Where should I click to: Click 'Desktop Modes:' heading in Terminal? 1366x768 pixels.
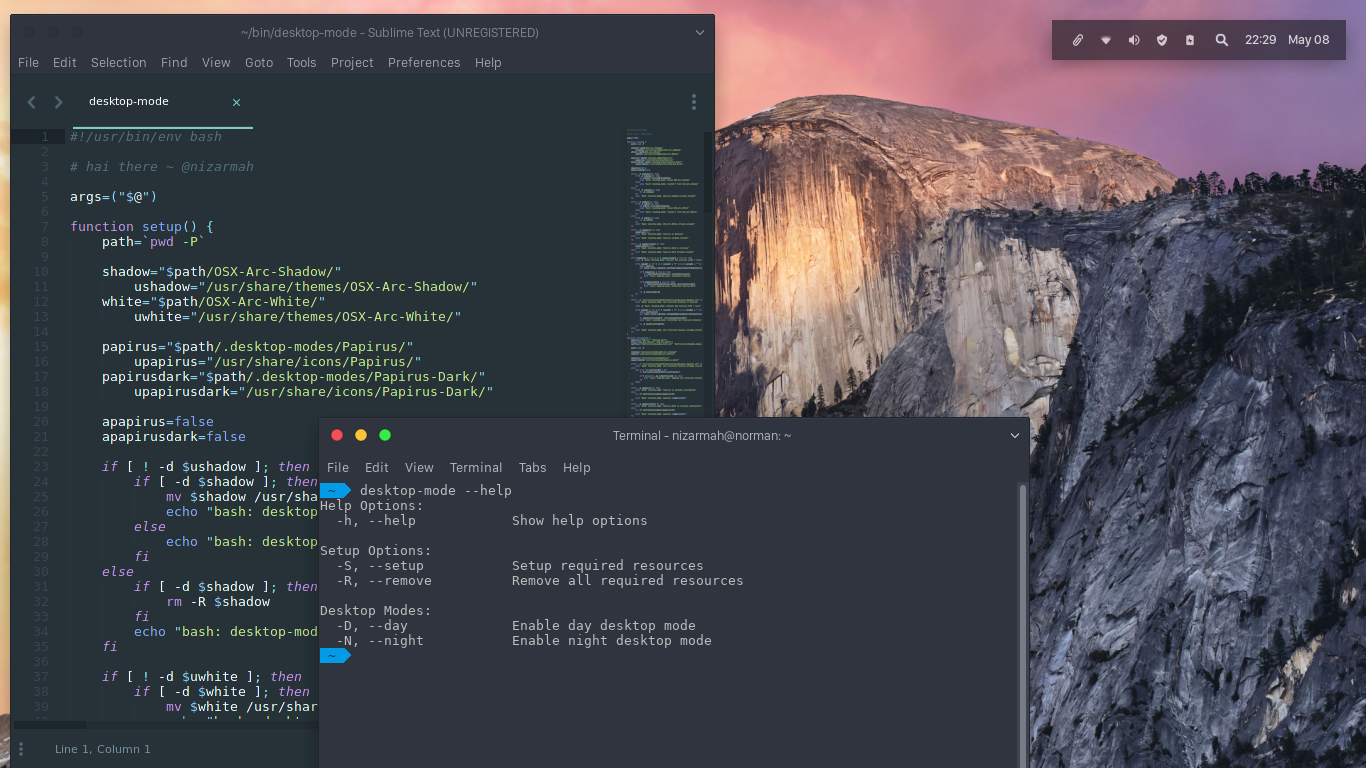tap(376, 611)
